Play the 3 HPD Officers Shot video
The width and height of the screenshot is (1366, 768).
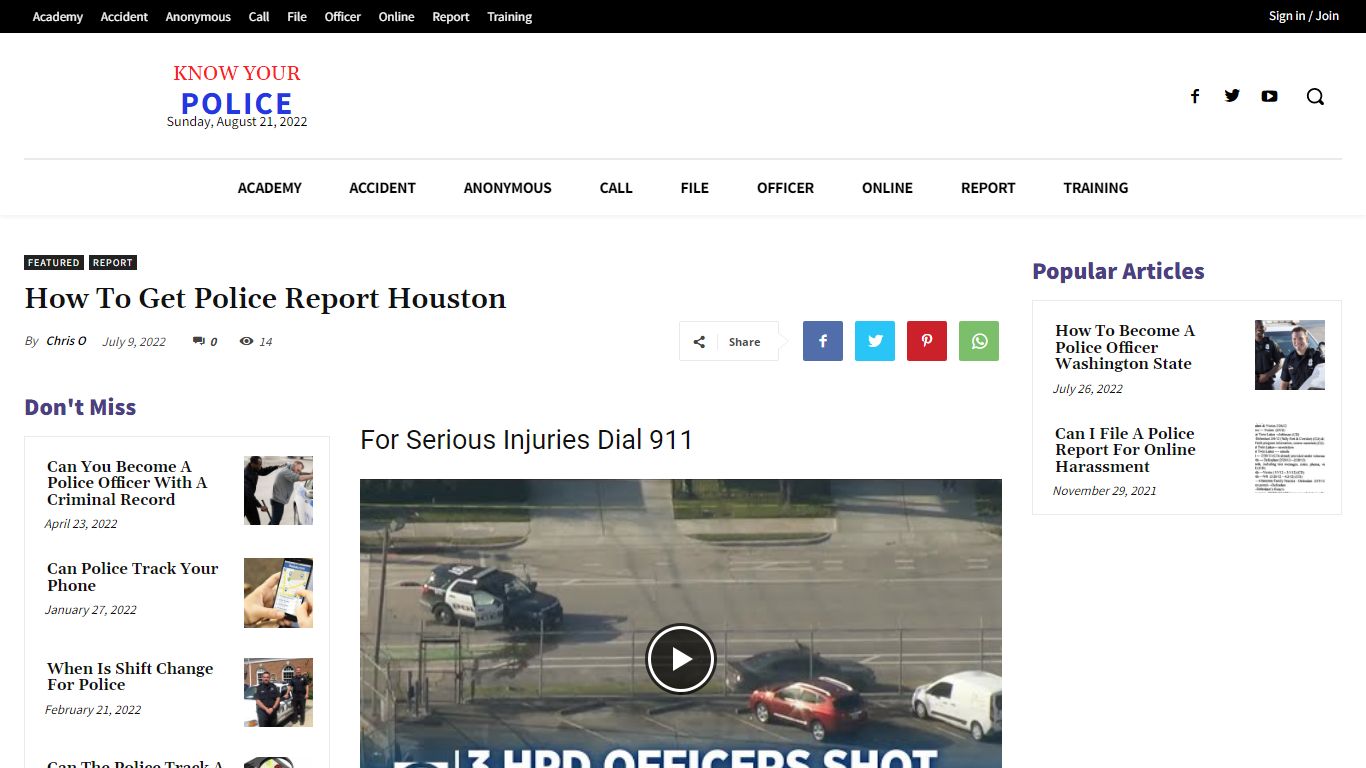click(681, 659)
